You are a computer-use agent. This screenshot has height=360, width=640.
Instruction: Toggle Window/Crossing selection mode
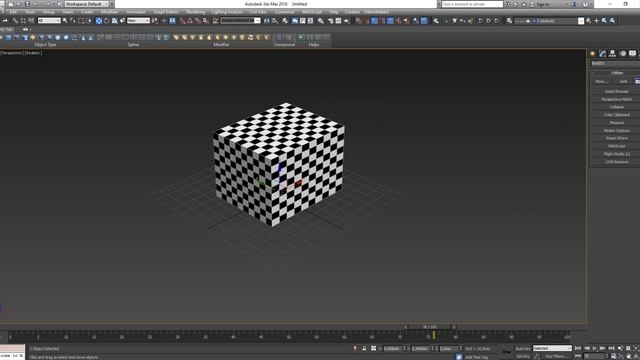coord(89,20)
